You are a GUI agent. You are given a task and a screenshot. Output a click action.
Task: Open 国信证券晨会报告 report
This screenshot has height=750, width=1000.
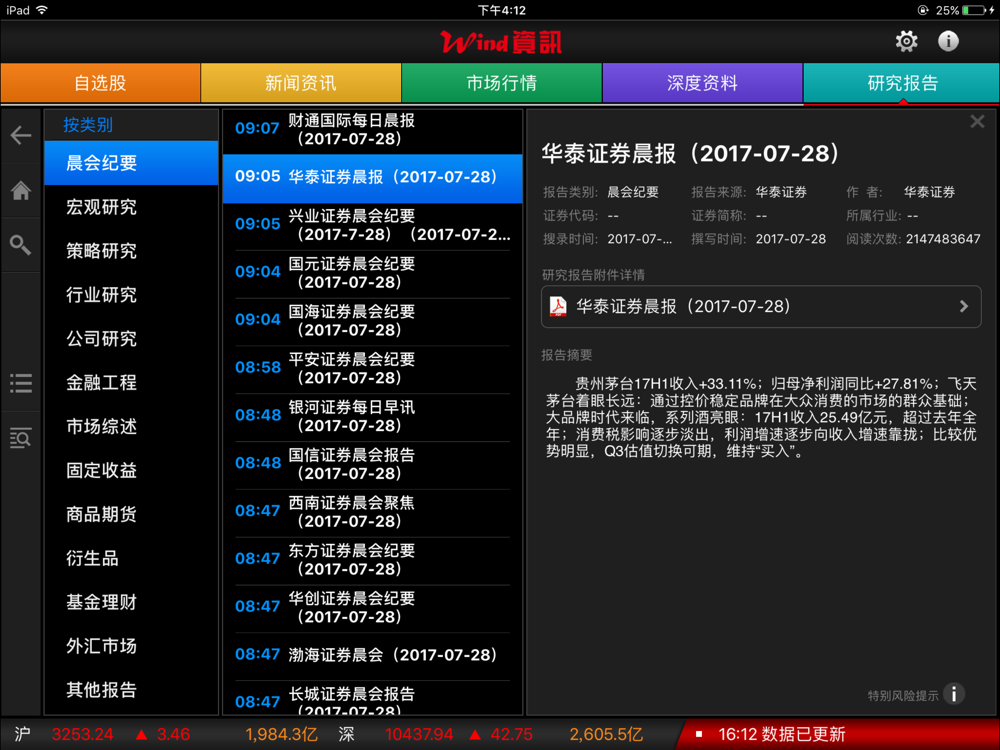[372, 465]
